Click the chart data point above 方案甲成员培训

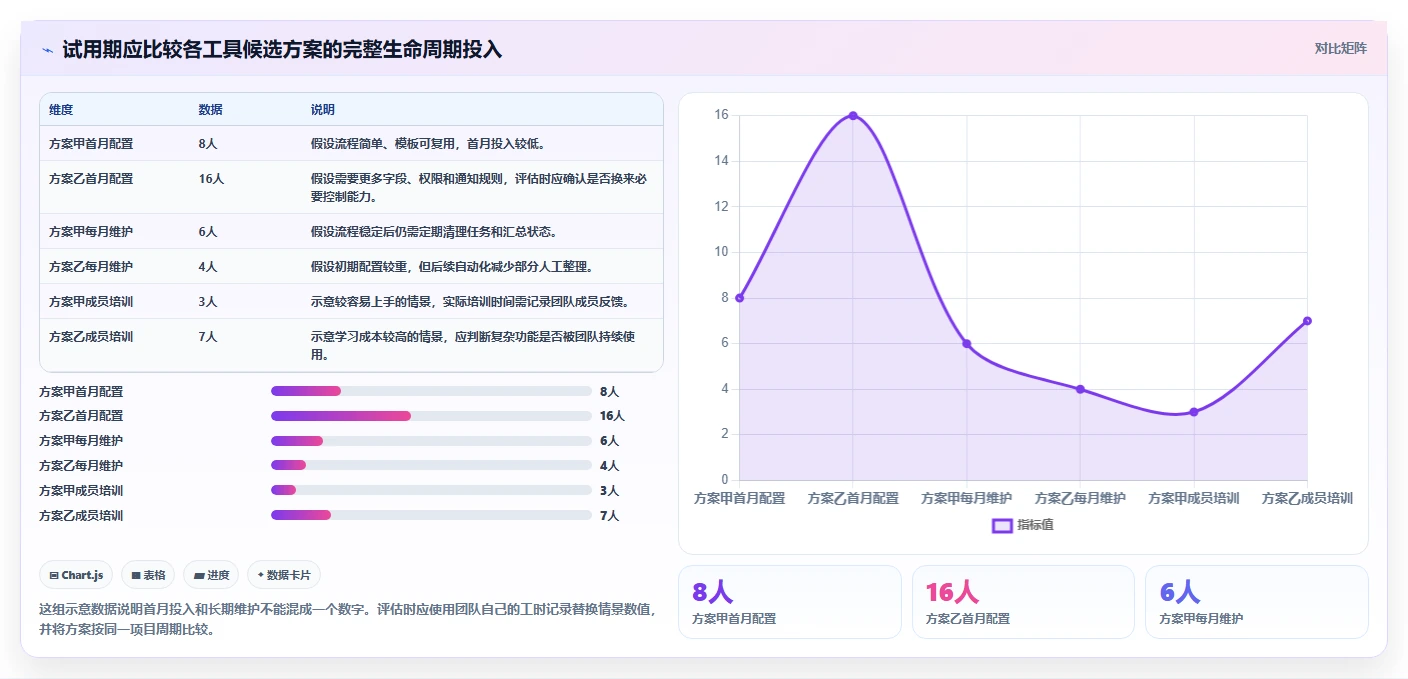1194,412
